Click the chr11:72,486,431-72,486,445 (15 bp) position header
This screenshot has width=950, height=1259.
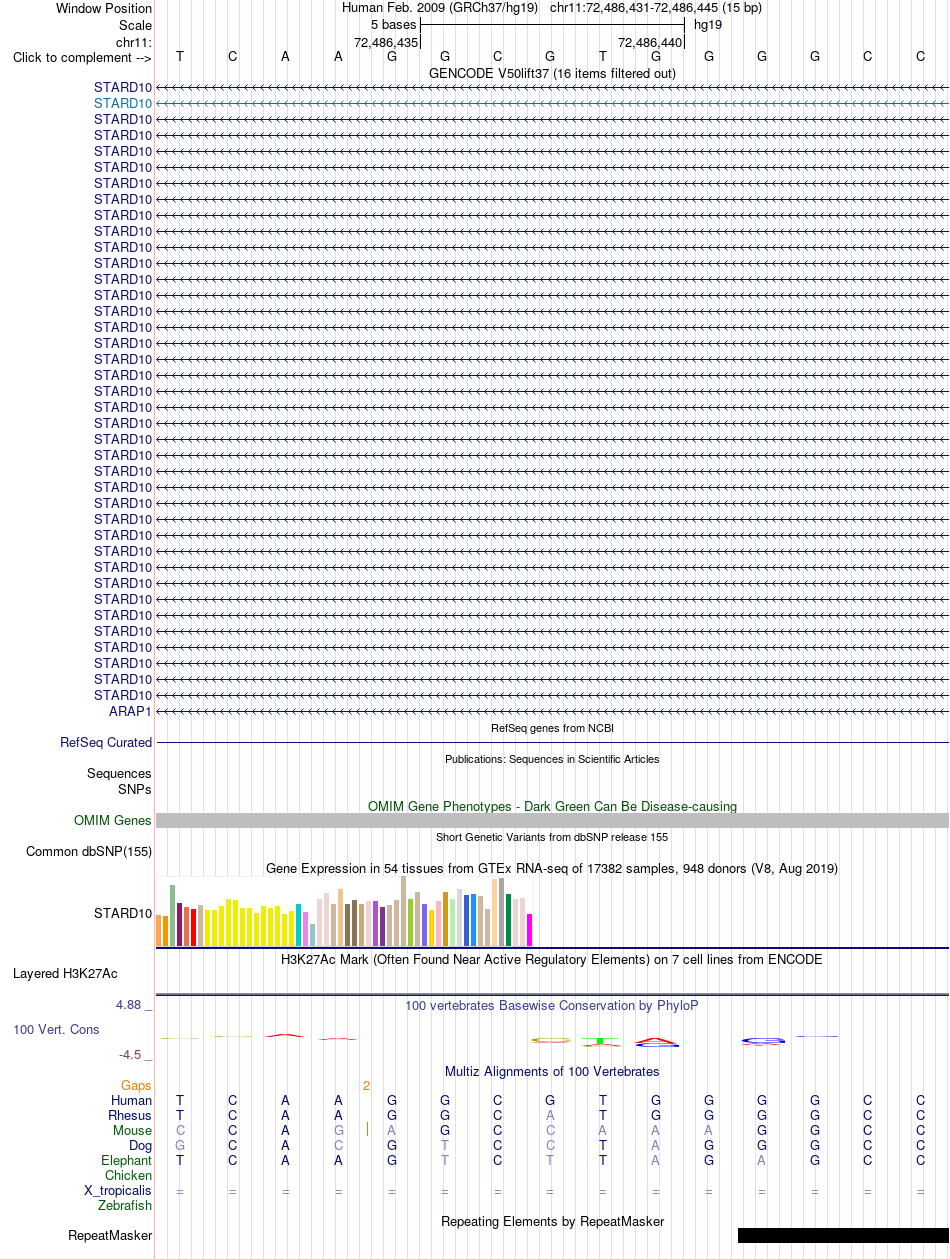(x=656, y=8)
